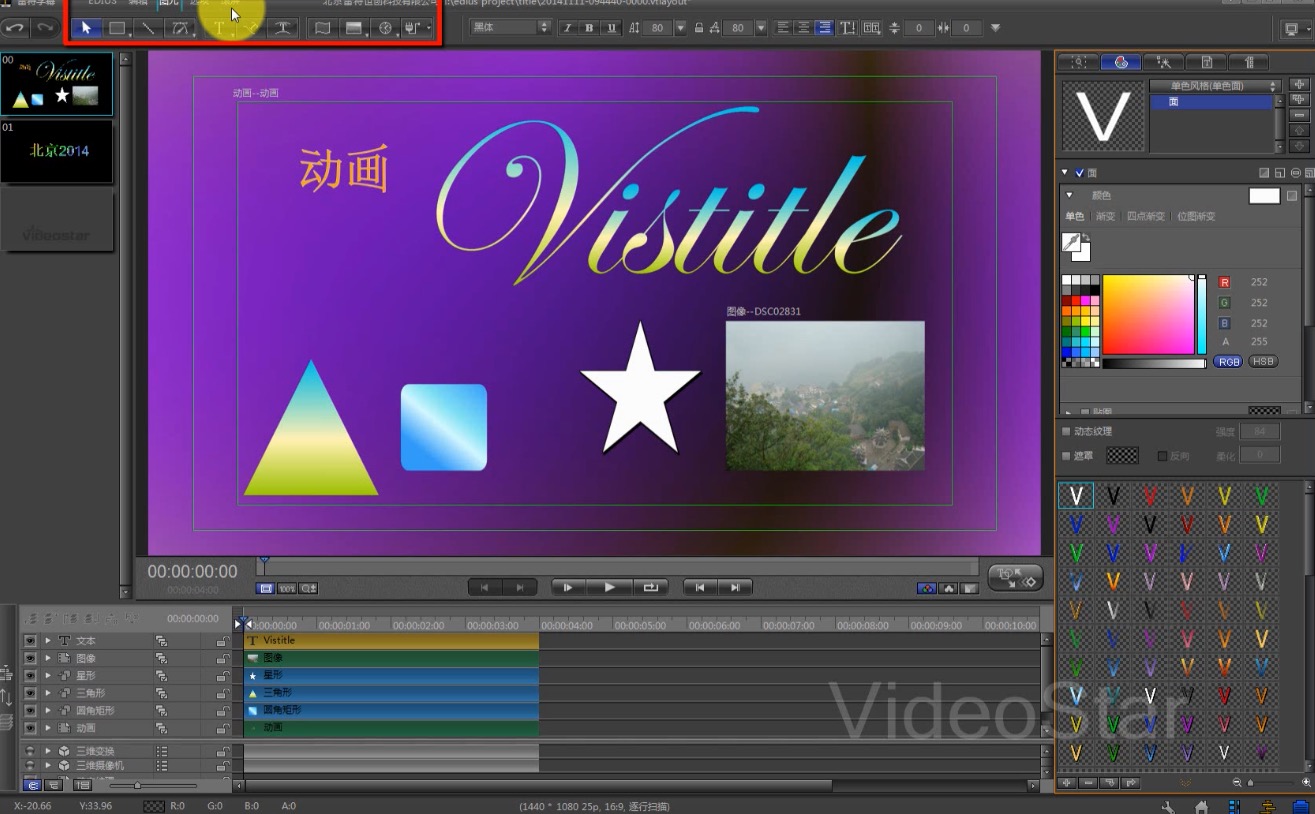Select the arrow selection tool
This screenshot has height=814, width=1315.
[x=86, y=28]
